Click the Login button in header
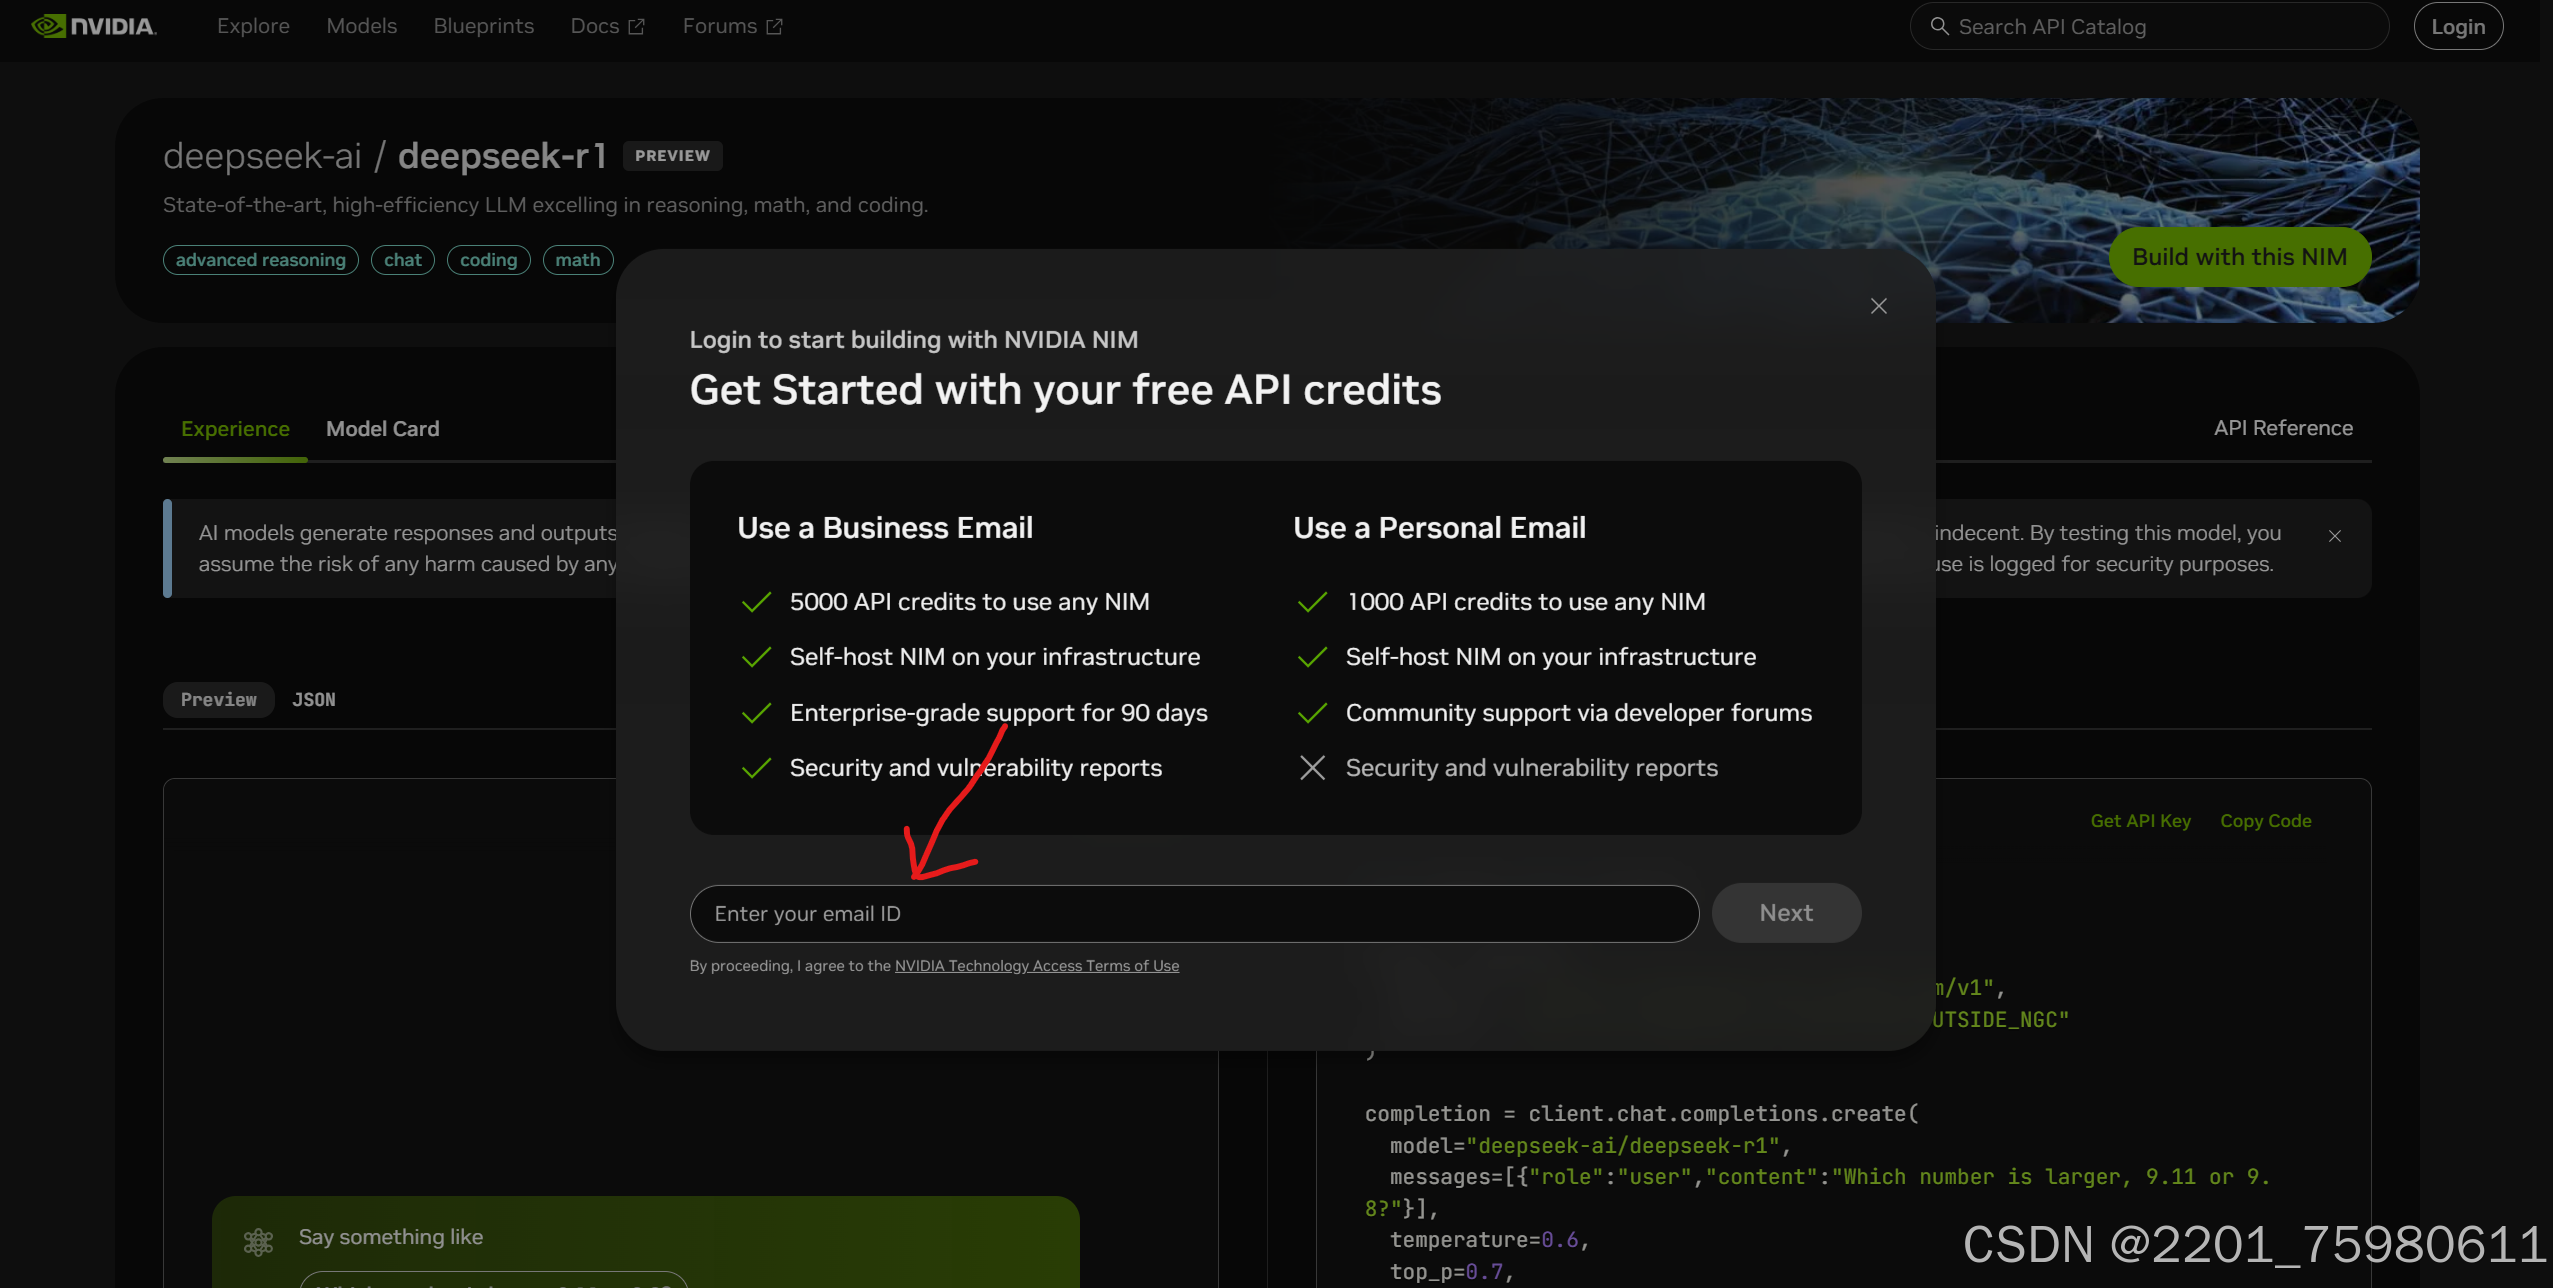This screenshot has height=1288, width=2553. (x=2457, y=27)
